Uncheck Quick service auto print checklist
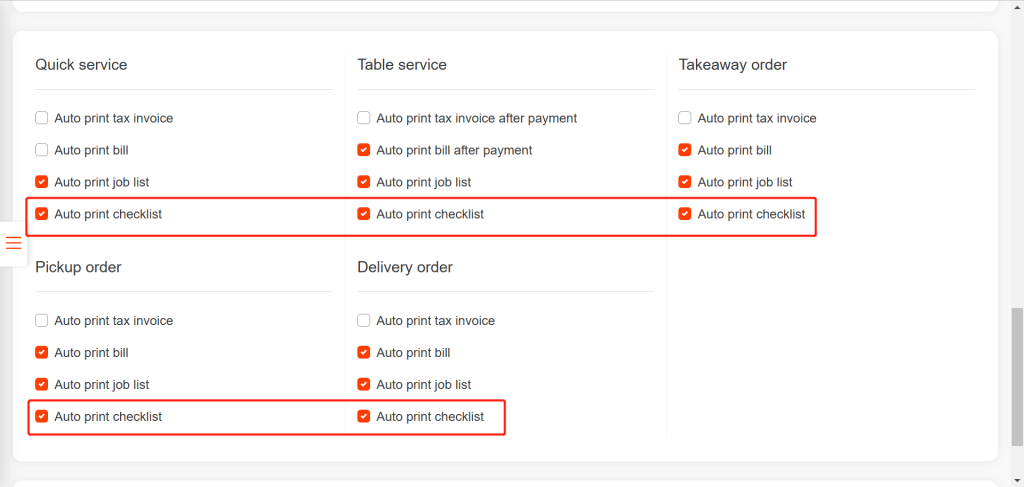 click(42, 214)
